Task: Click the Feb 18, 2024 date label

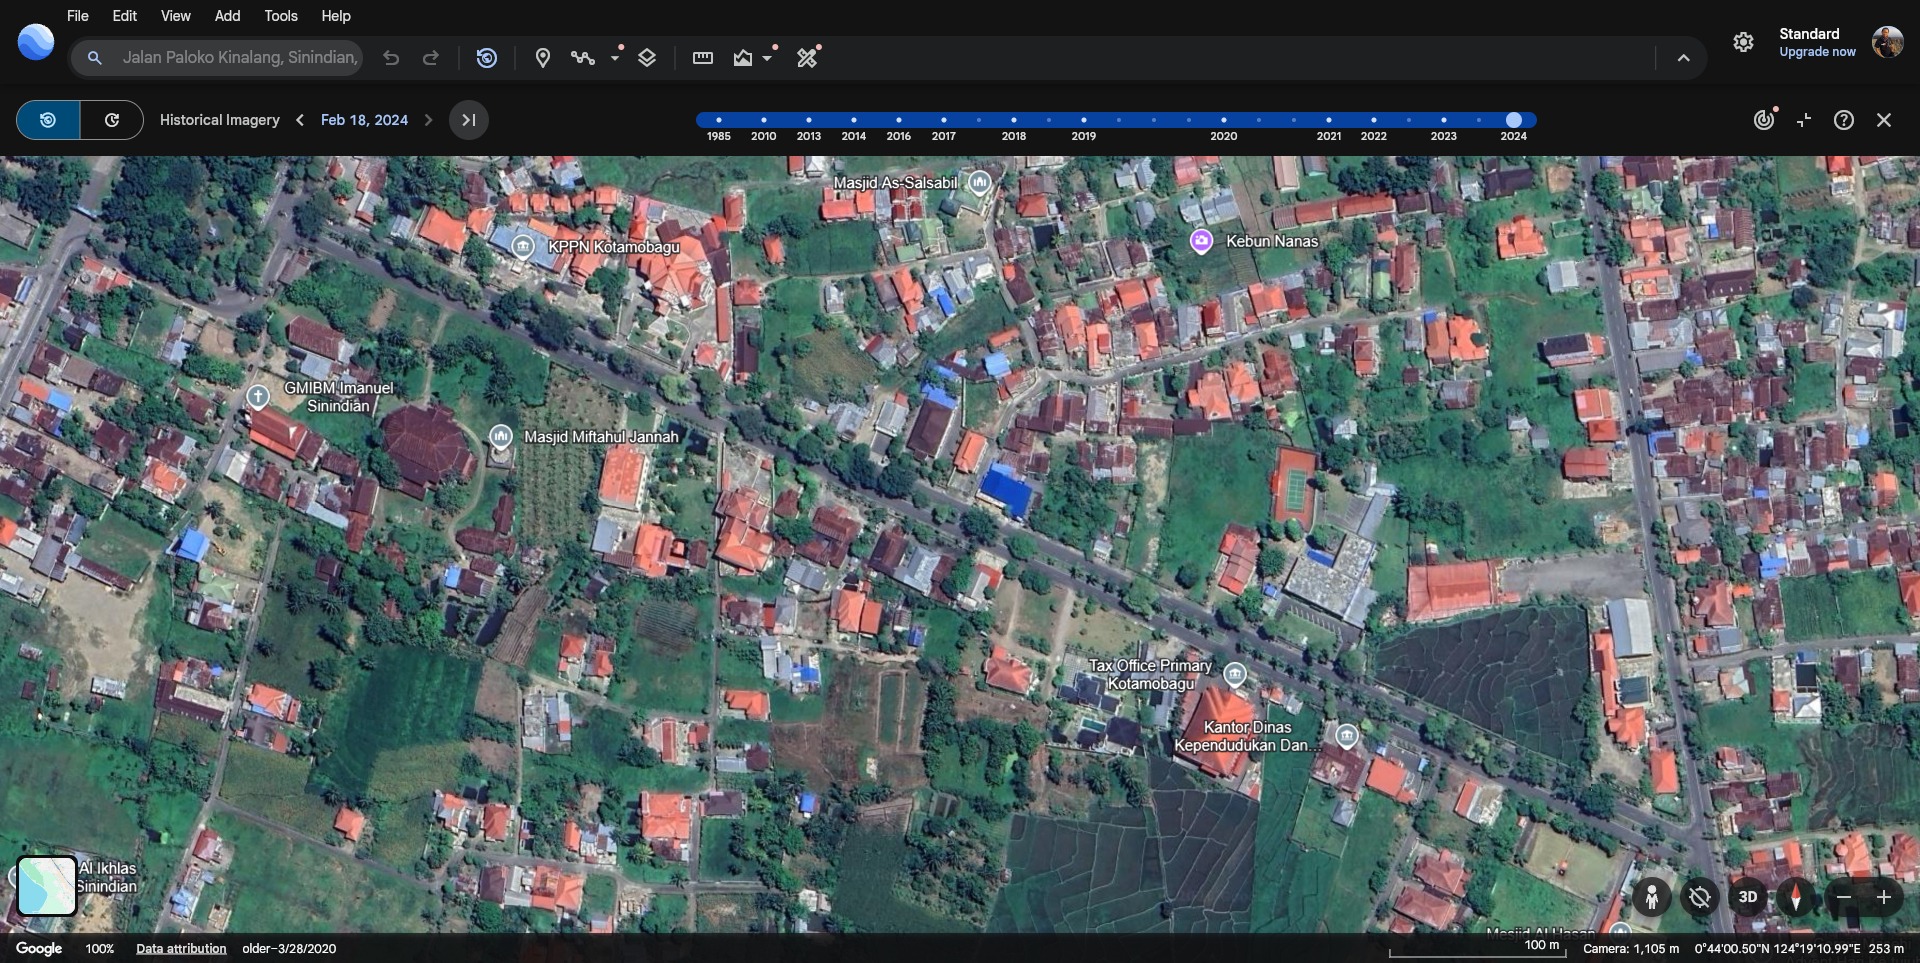Action: click(364, 120)
